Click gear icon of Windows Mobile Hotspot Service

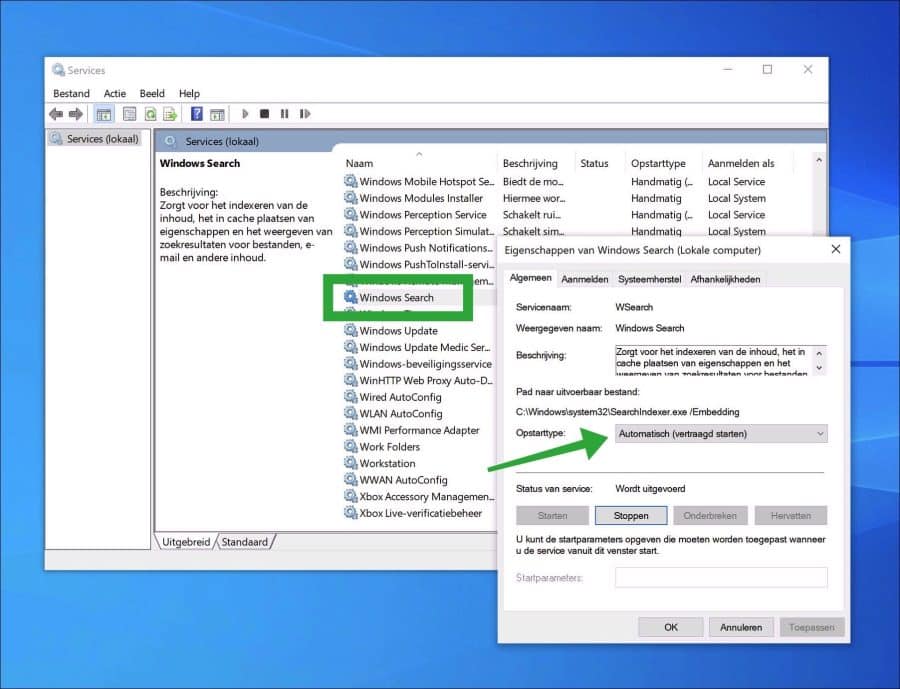click(351, 181)
